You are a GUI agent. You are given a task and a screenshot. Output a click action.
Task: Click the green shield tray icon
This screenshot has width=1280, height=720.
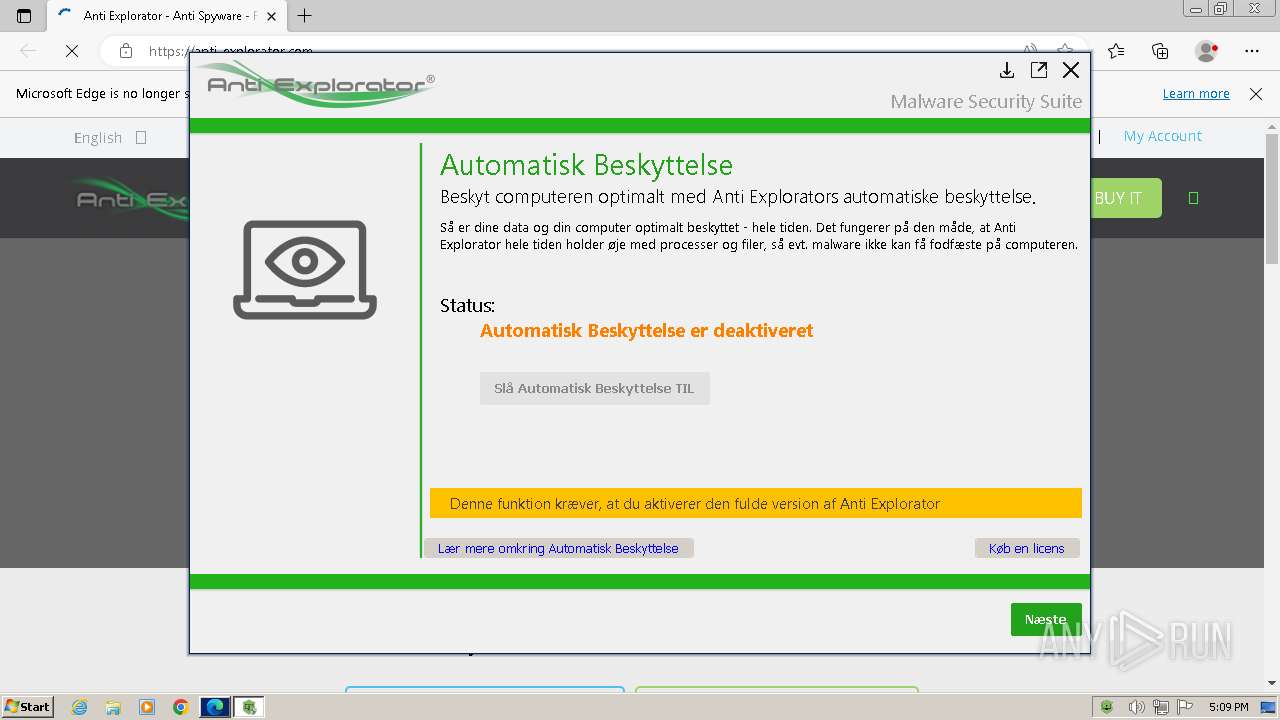click(x=1107, y=707)
